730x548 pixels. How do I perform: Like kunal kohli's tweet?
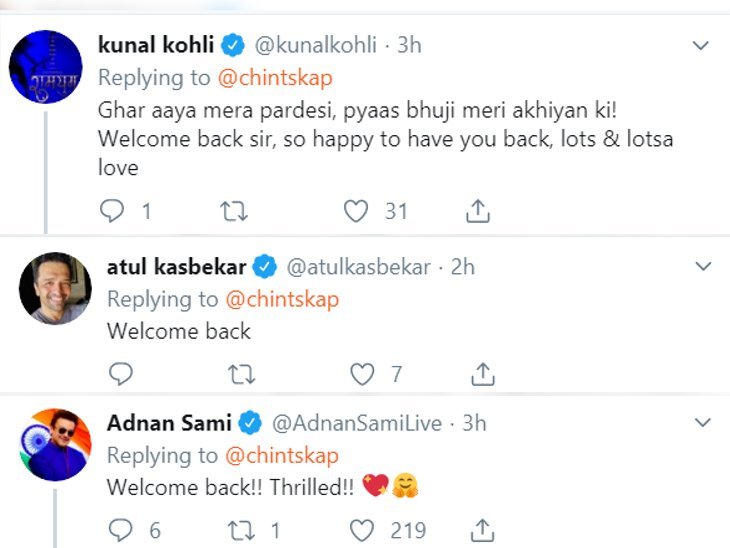356,210
